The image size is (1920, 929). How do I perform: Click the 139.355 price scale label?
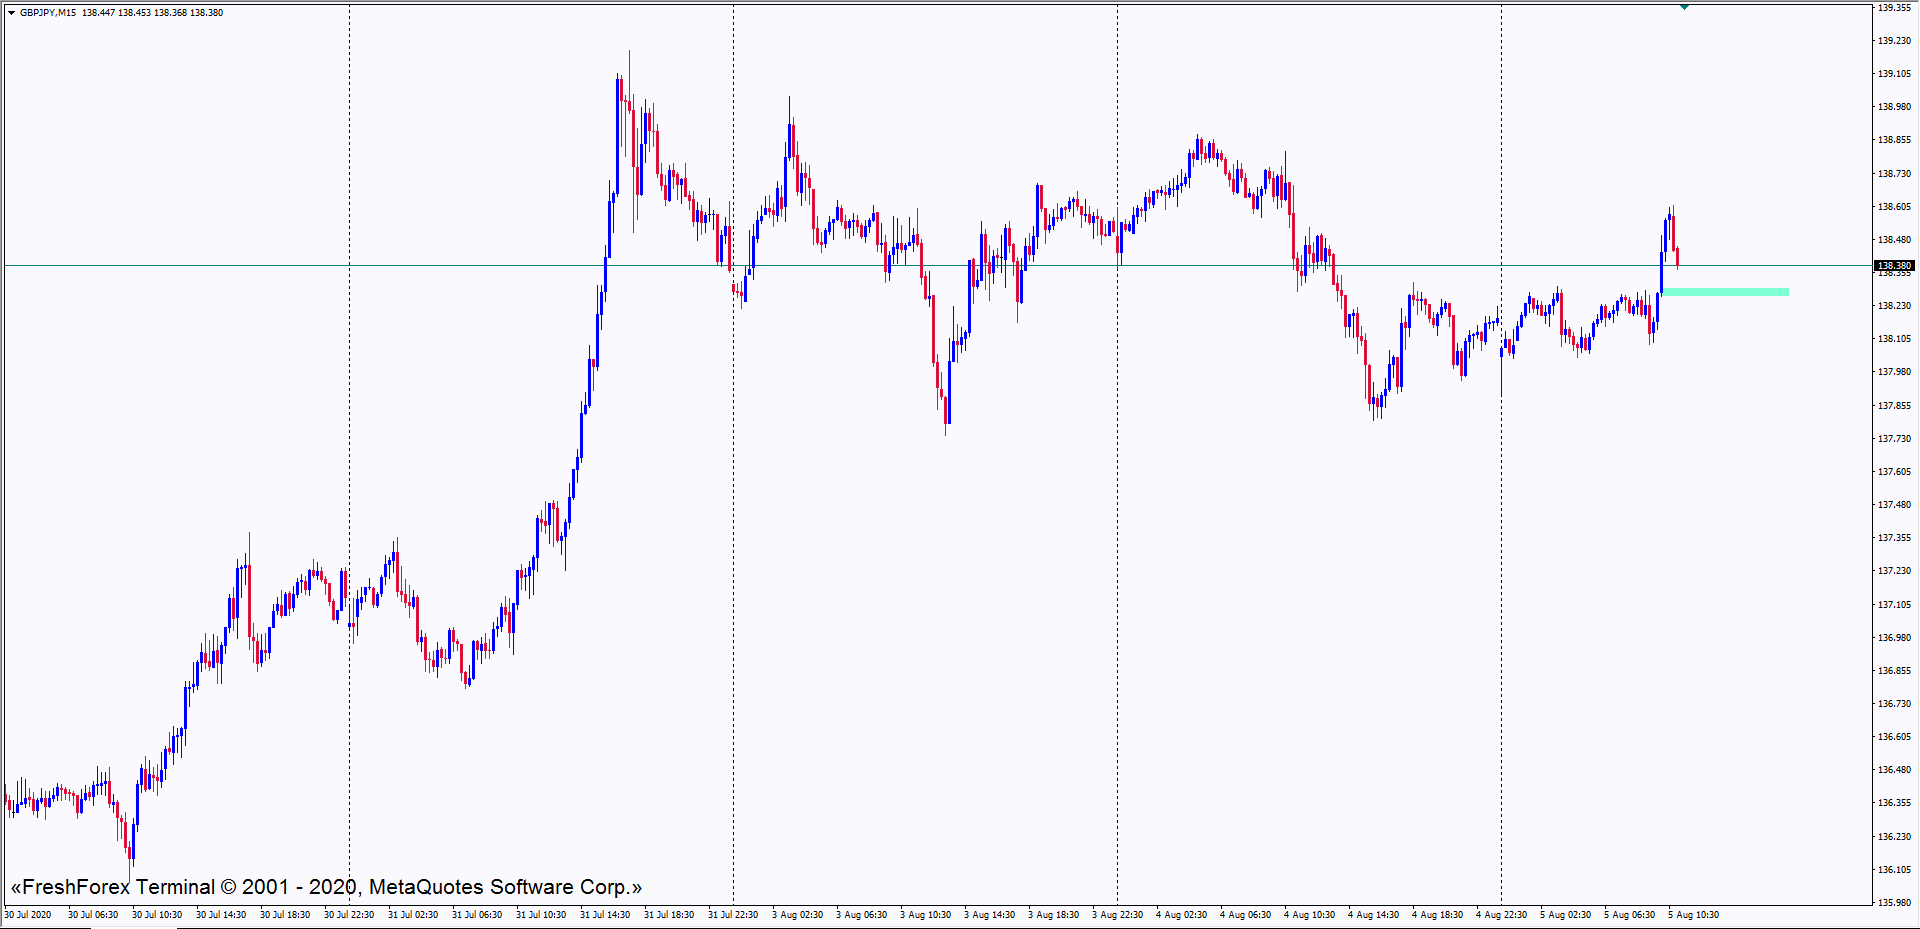pyautogui.click(x=1893, y=8)
